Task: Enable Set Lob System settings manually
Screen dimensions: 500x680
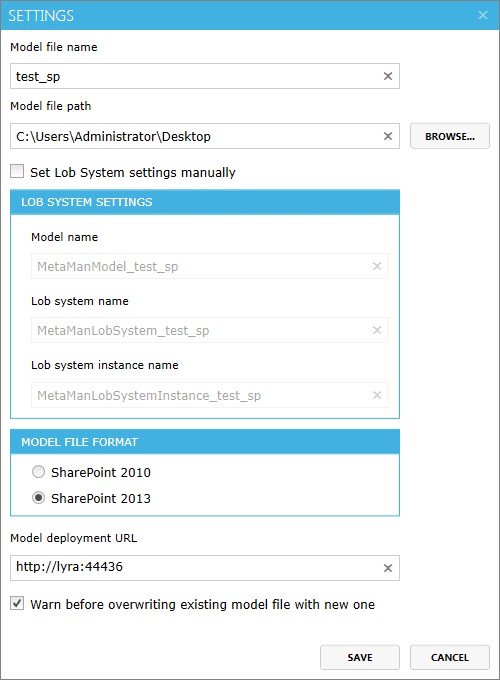Action: [x=17, y=171]
